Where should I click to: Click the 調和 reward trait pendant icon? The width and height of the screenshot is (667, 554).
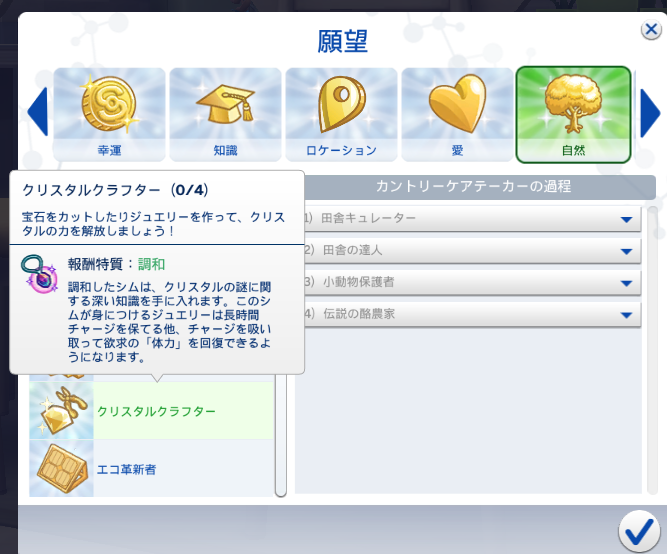(x=39, y=274)
